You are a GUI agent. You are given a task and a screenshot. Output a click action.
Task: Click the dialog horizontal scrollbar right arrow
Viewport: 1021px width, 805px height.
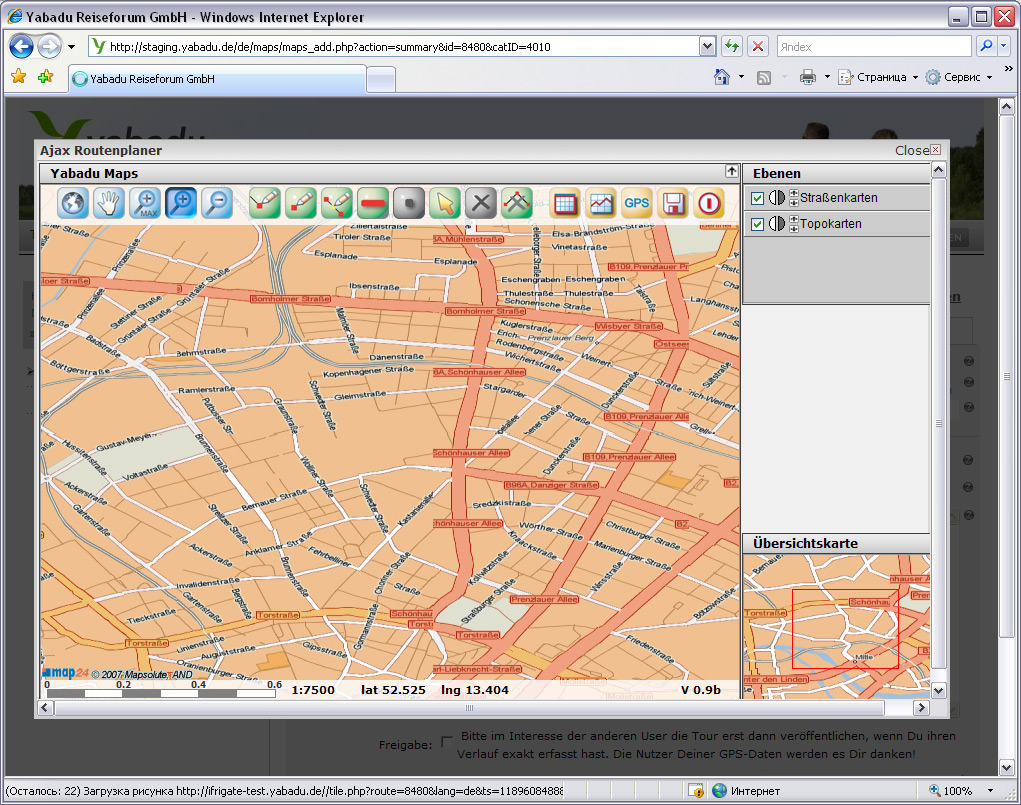(x=921, y=707)
